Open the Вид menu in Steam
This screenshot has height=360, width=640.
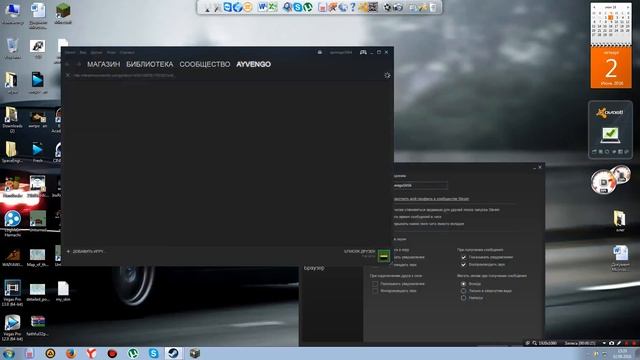(83, 52)
